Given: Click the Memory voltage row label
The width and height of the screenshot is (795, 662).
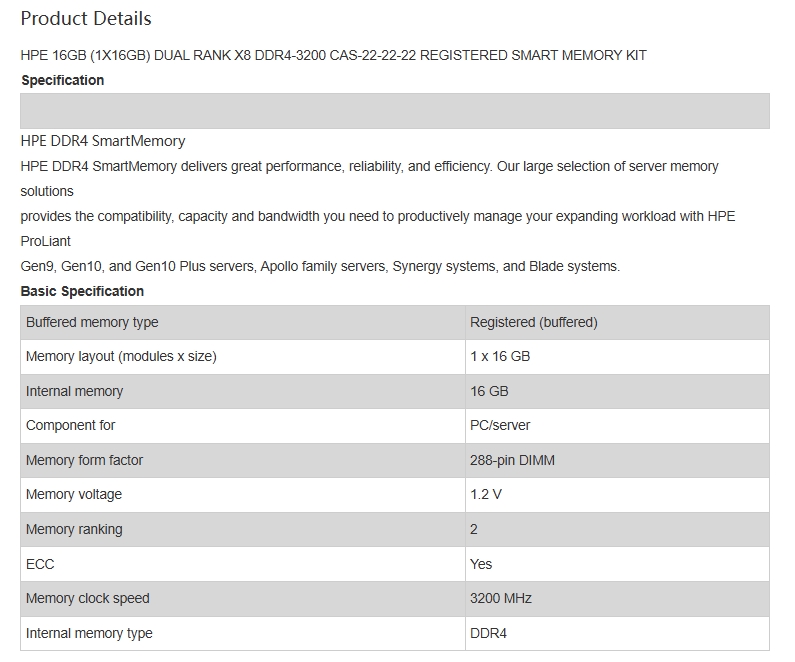Looking at the screenshot, I should pyautogui.click(x=74, y=494).
